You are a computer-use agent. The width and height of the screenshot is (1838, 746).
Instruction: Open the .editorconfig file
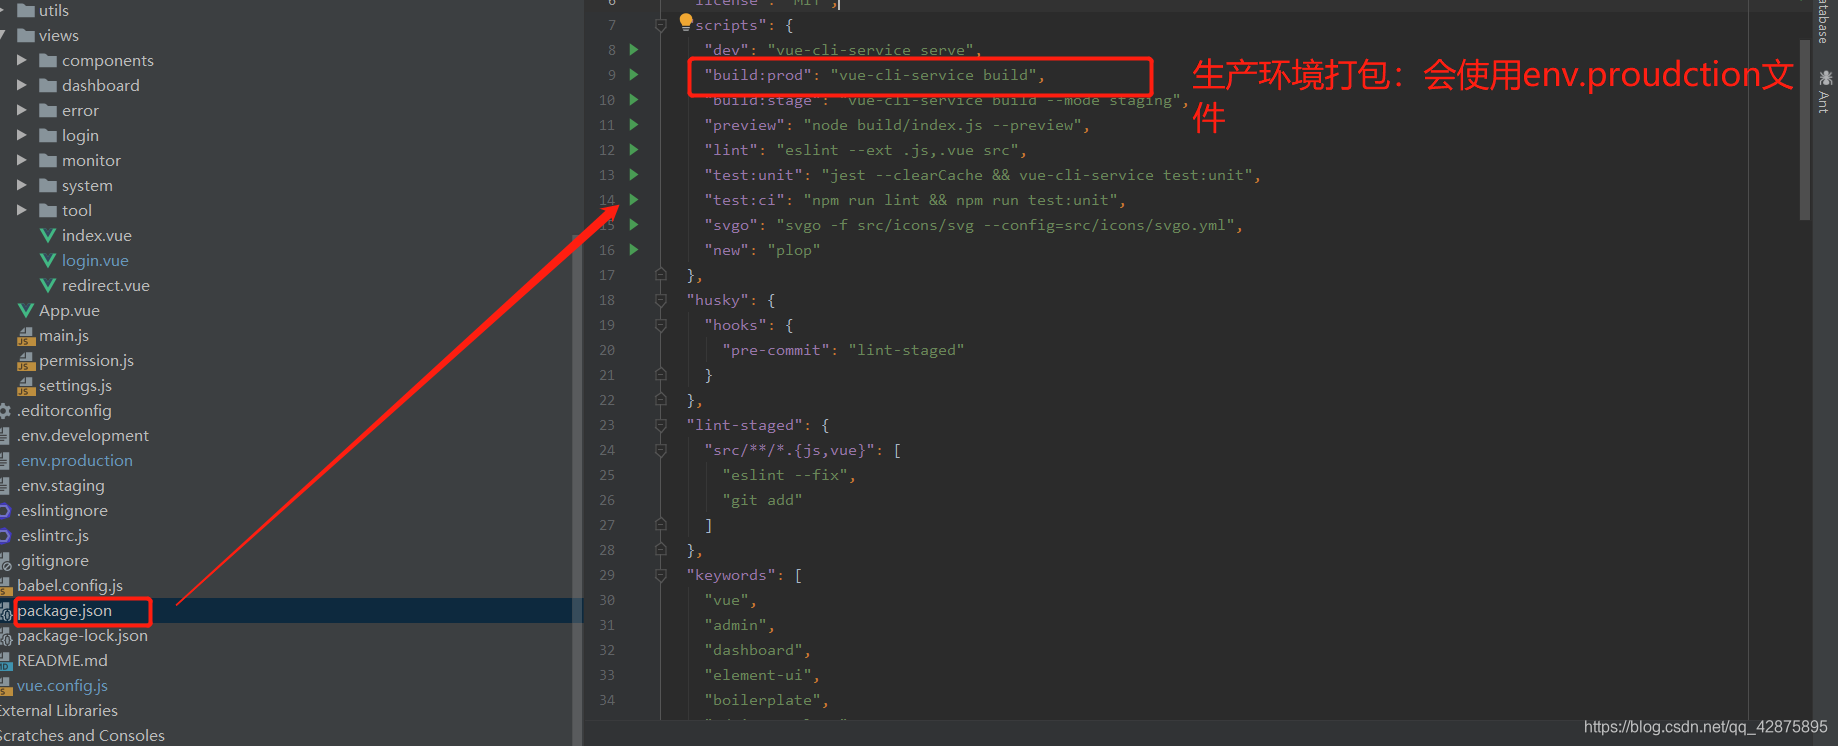click(x=64, y=410)
